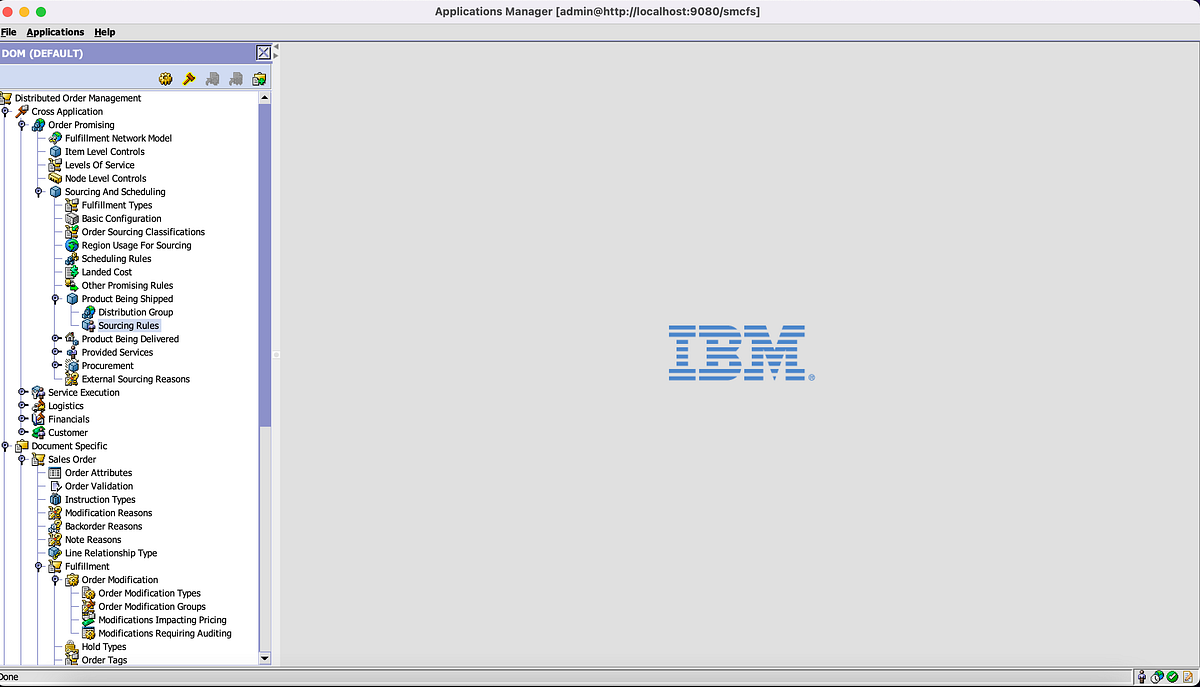Click the document edit icon in the status bar
Screen dimensions: 1200x687
(x=1188, y=676)
